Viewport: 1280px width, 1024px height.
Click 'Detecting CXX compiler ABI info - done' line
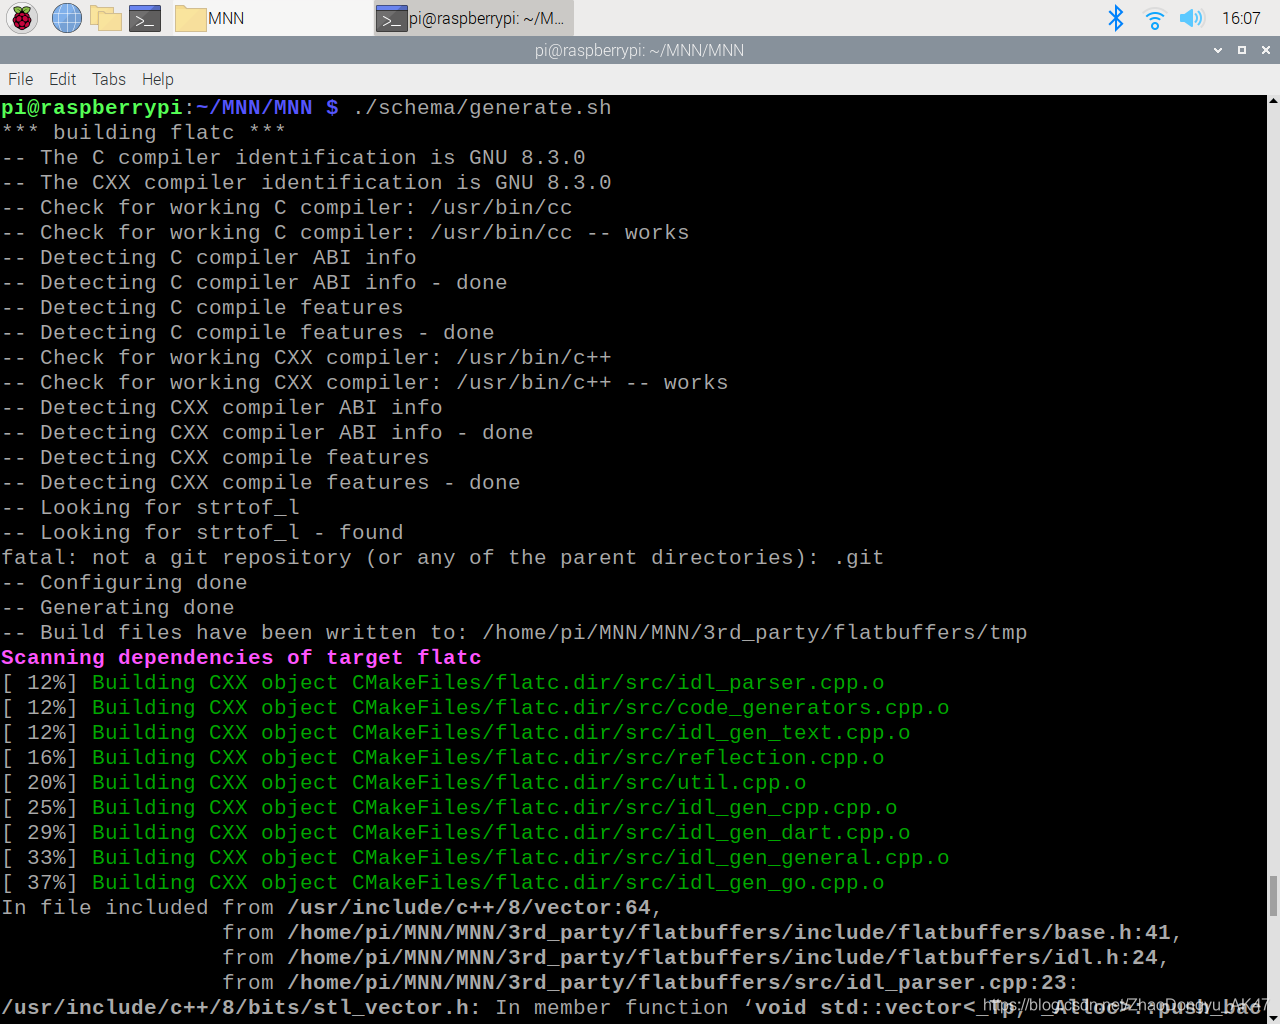click(268, 433)
